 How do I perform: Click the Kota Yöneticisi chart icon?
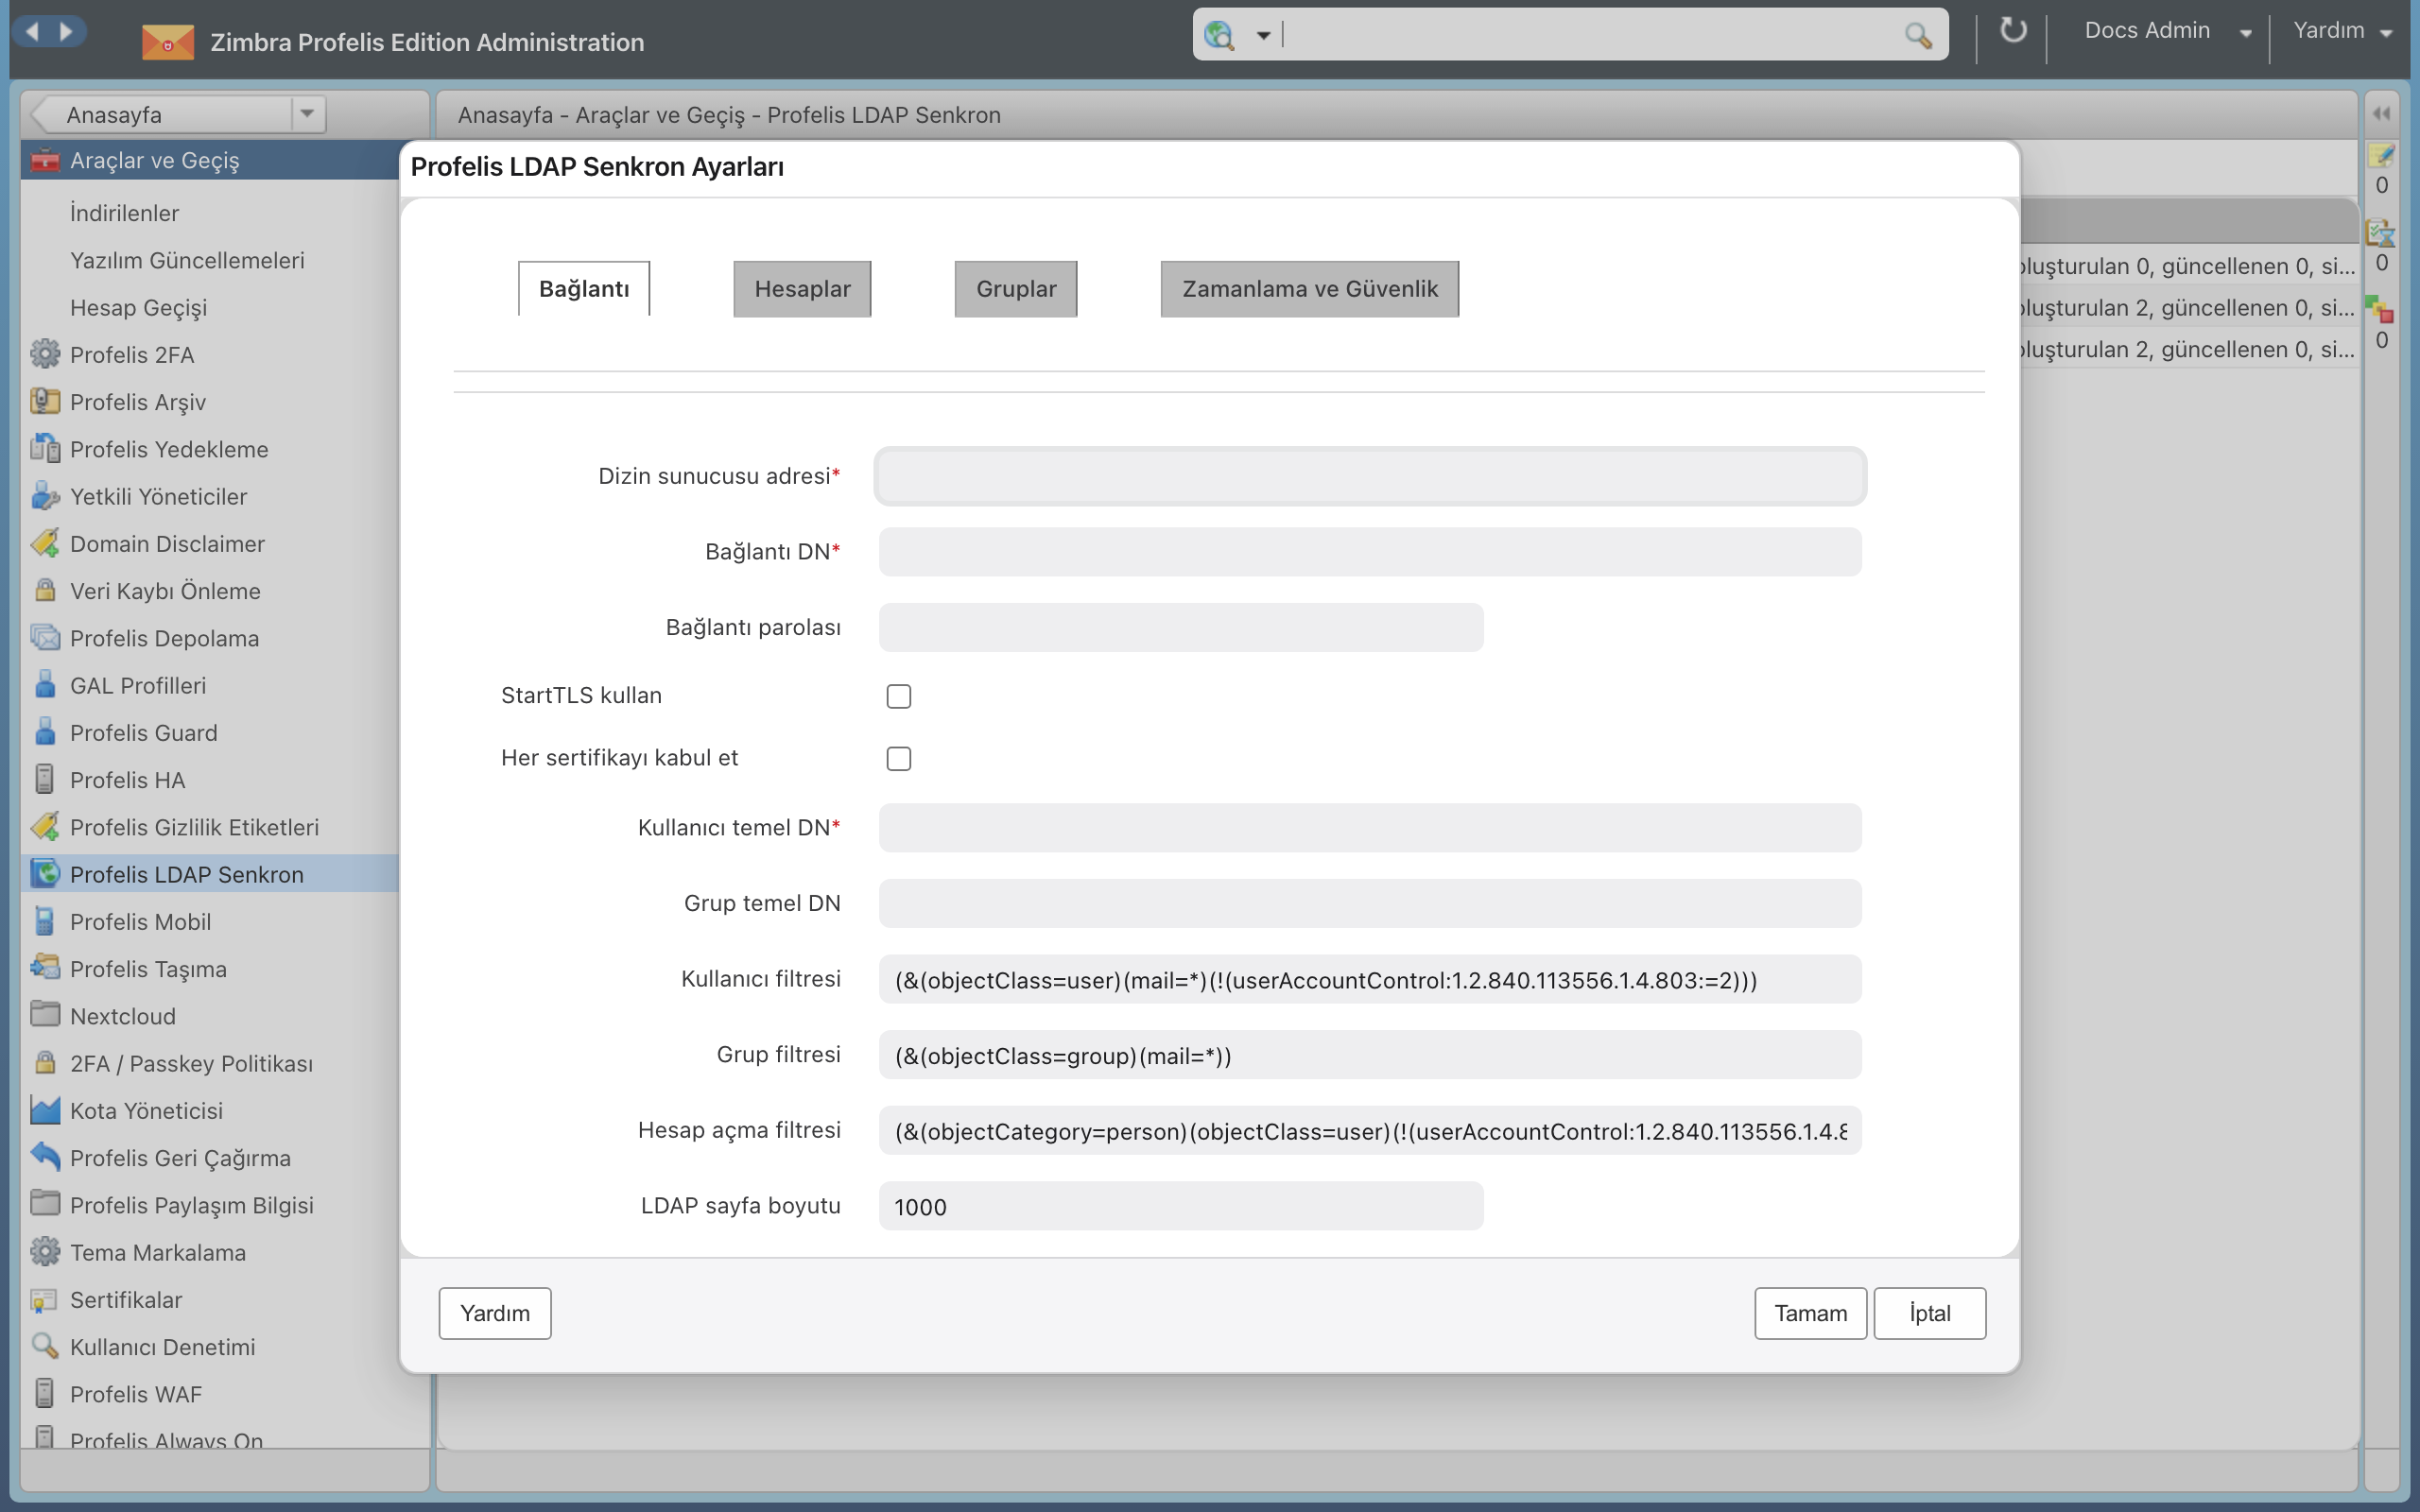[x=45, y=1110]
